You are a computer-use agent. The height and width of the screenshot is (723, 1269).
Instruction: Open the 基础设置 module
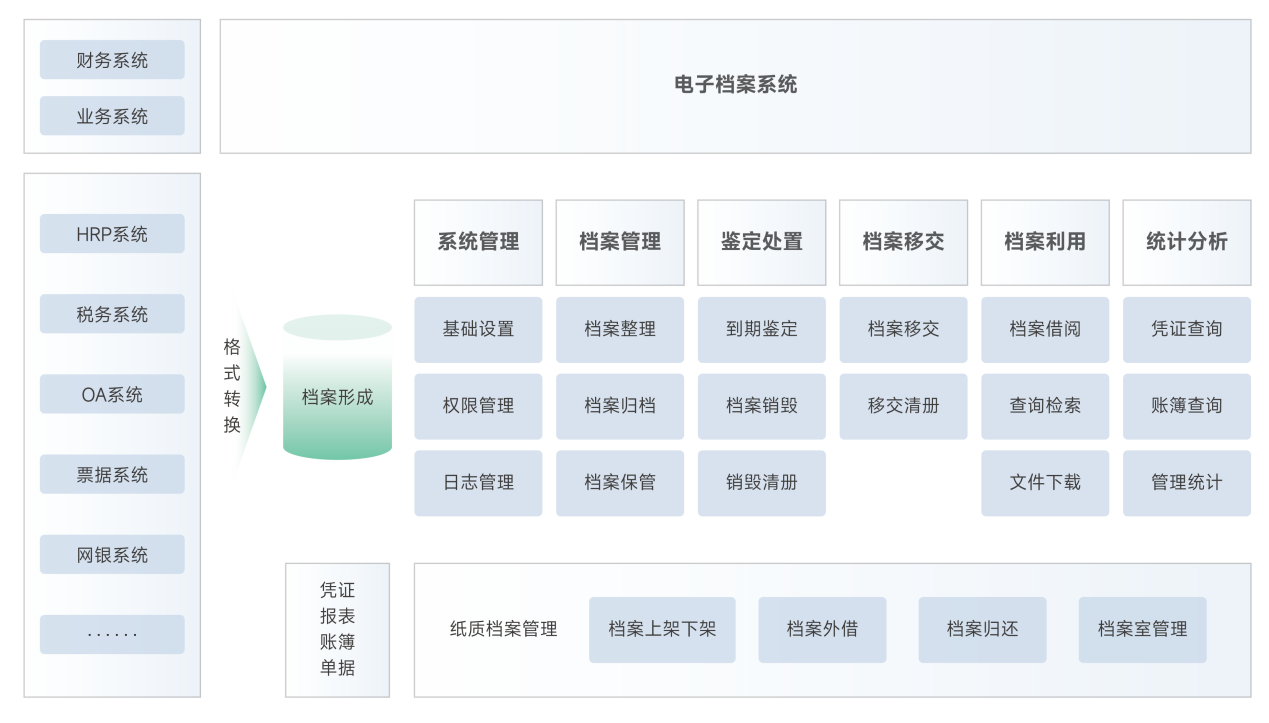478,330
